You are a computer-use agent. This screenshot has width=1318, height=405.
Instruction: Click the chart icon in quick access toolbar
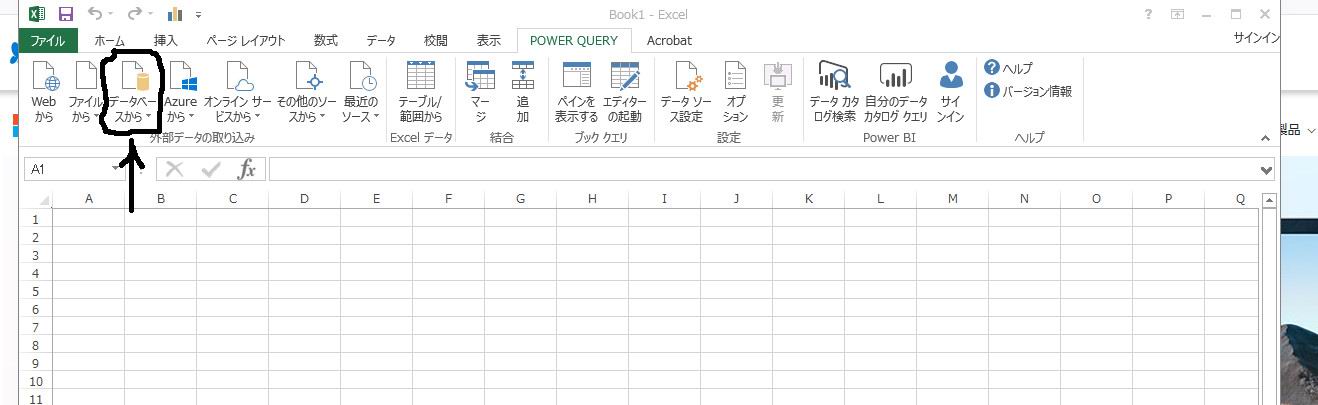coord(176,14)
